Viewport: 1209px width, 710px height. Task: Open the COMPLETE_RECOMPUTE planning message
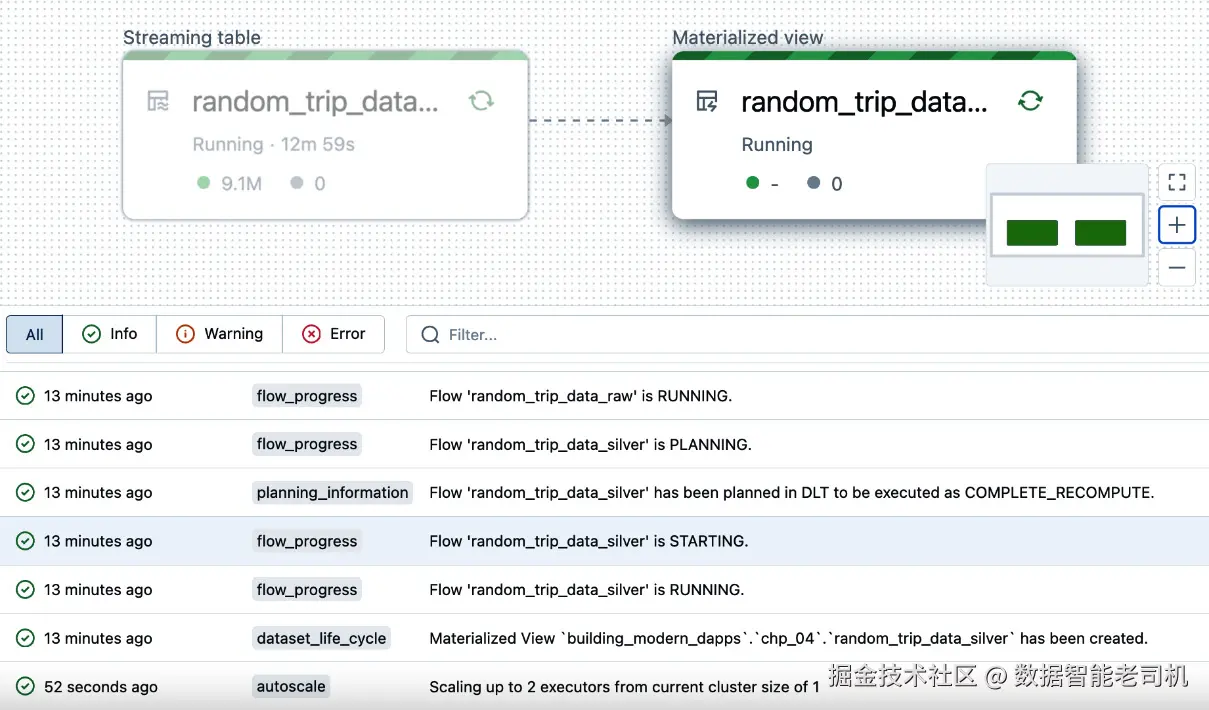[x=791, y=492]
